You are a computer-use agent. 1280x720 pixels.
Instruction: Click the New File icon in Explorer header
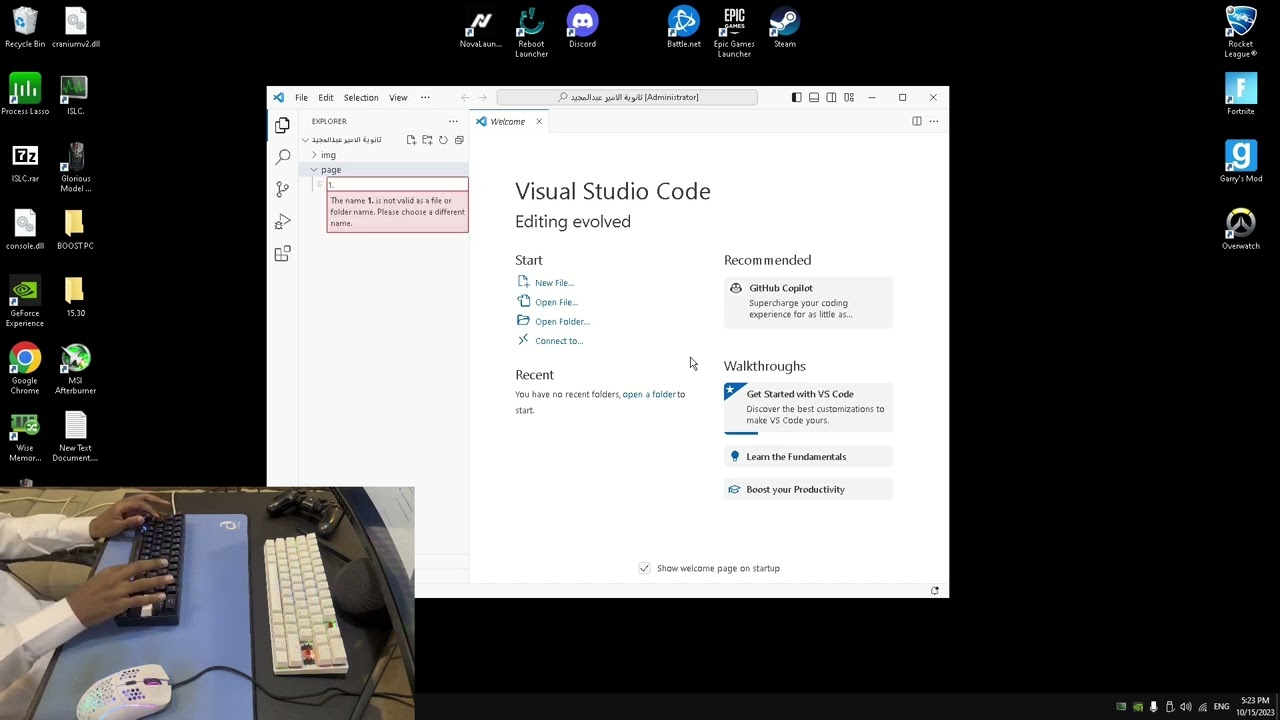(x=411, y=140)
